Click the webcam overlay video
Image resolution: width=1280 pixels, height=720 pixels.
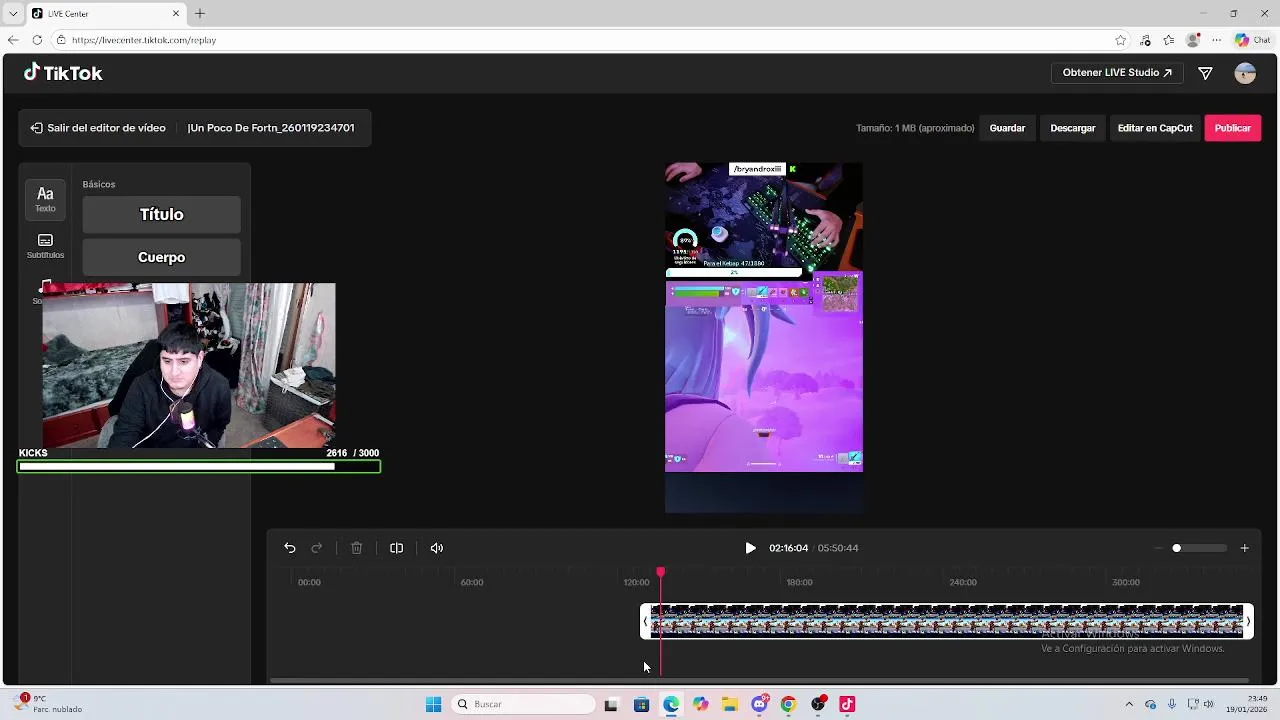click(189, 365)
